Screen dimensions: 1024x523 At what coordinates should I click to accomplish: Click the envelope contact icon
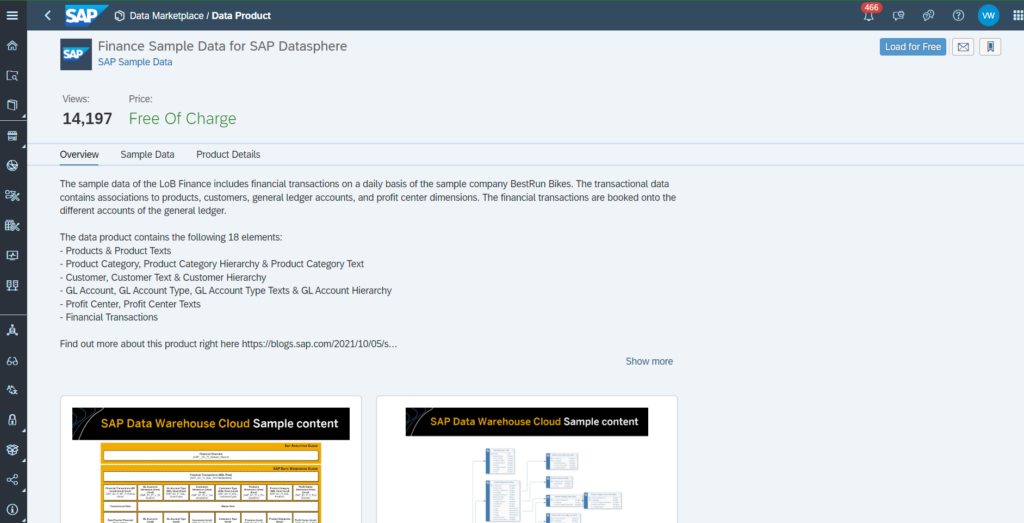962,47
